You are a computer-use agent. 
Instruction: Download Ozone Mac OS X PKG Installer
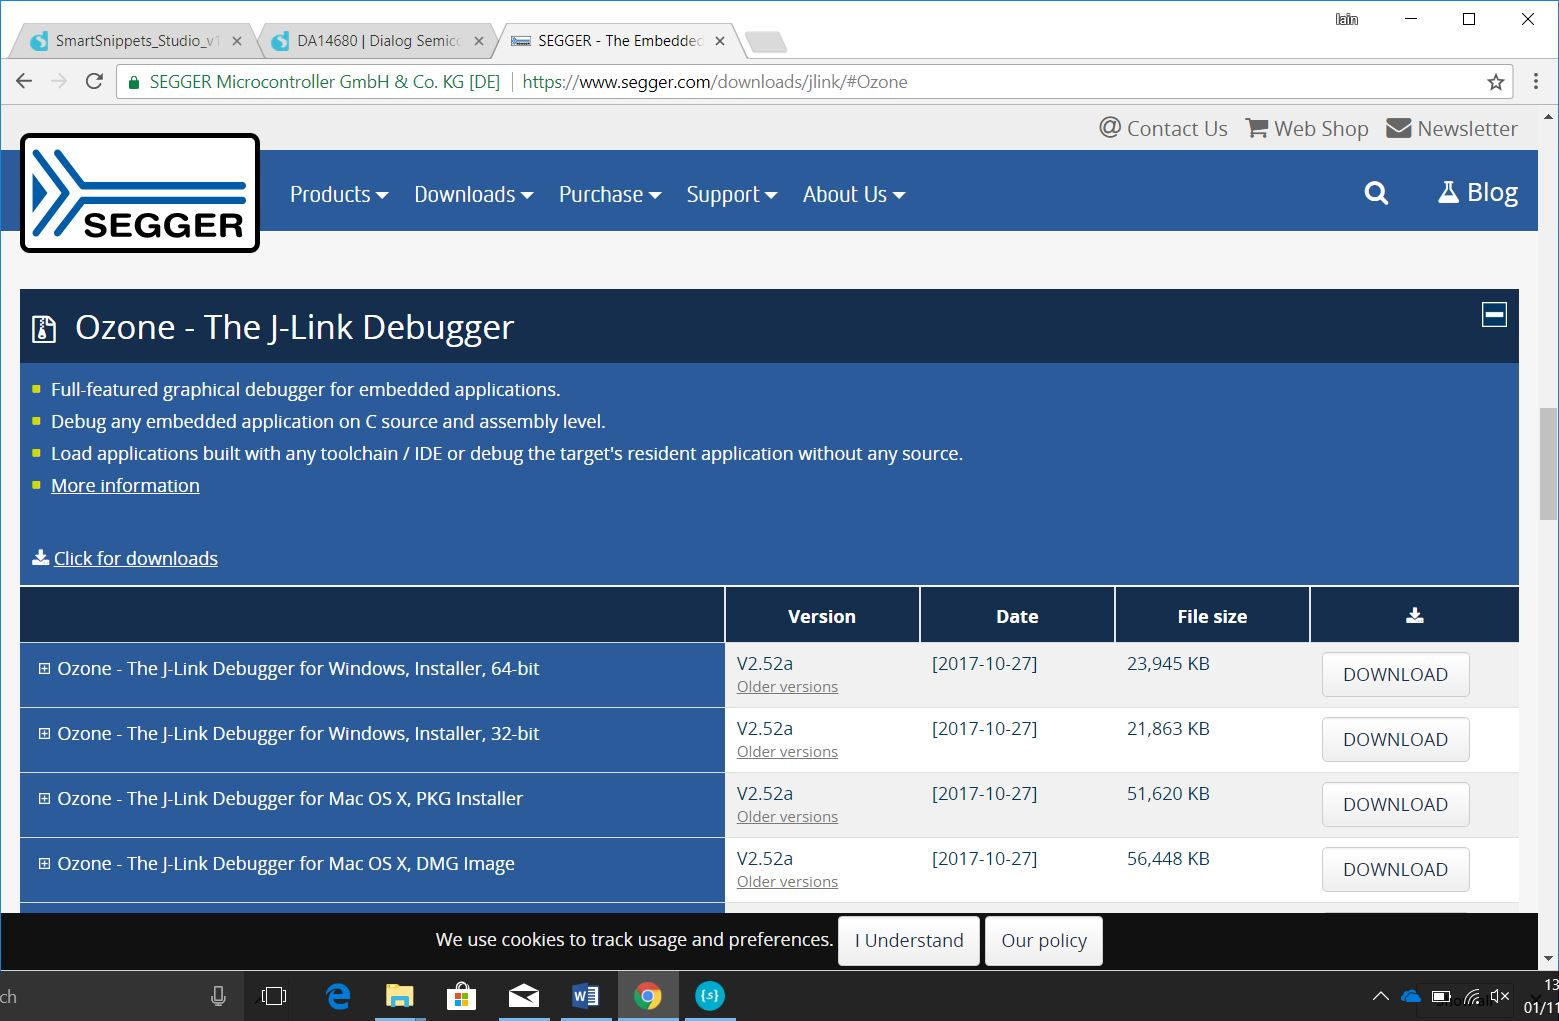click(x=1395, y=804)
